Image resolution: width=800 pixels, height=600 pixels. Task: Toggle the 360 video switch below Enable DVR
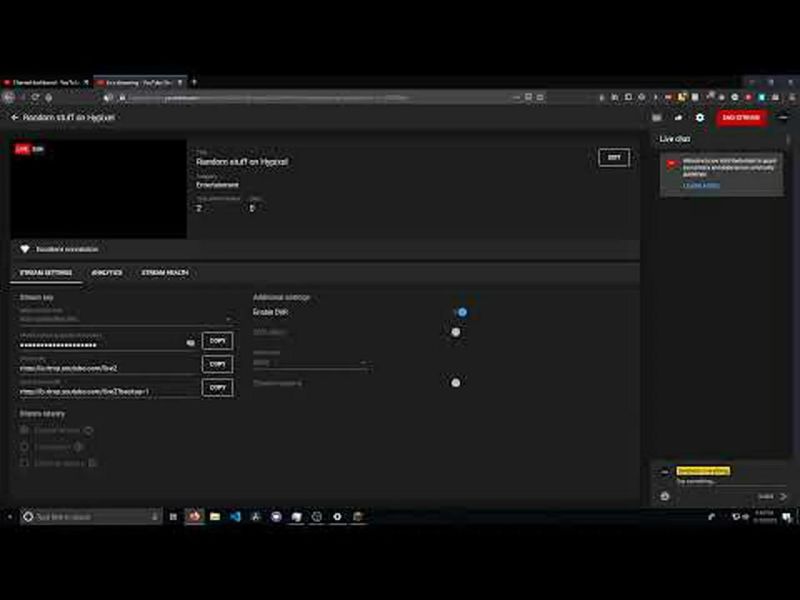pyautogui.click(x=456, y=332)
